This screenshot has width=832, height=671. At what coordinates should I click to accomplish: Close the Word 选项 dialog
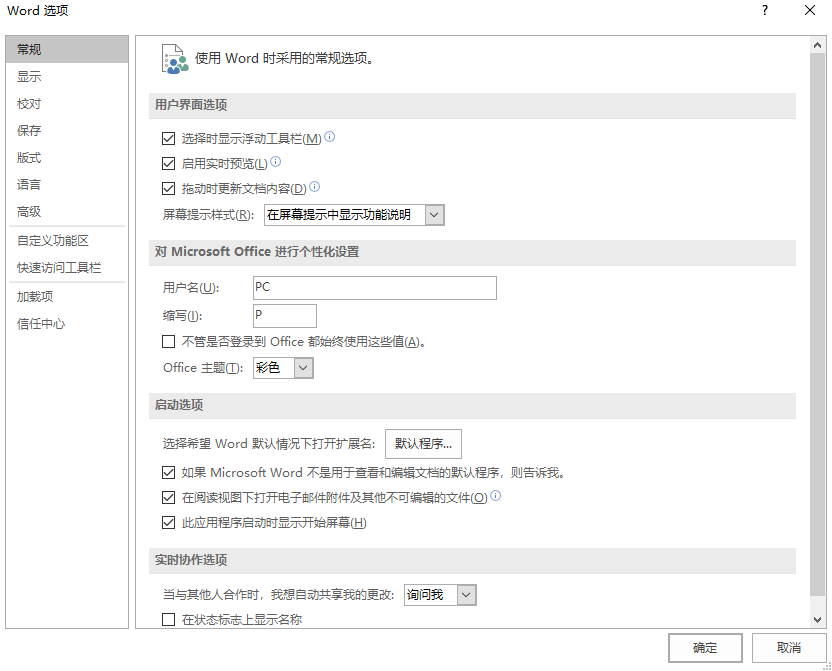[810, 10]
